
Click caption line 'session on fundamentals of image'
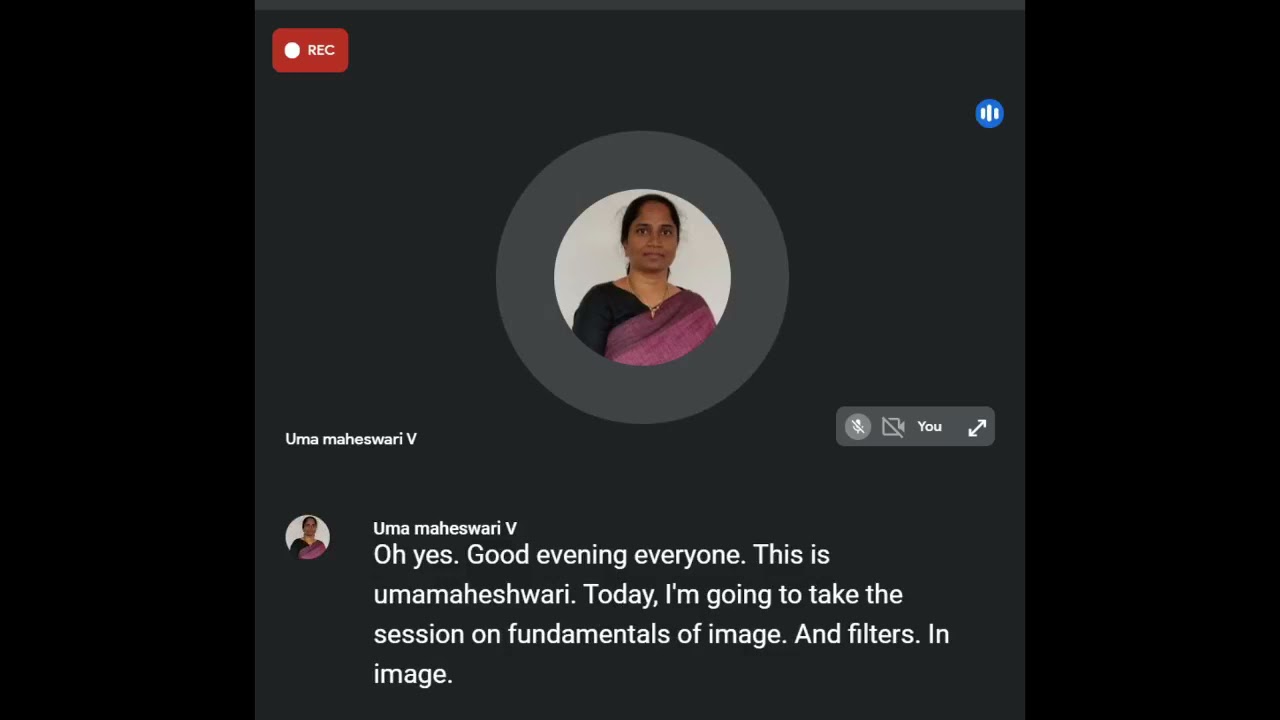click(x=580, y=634)
